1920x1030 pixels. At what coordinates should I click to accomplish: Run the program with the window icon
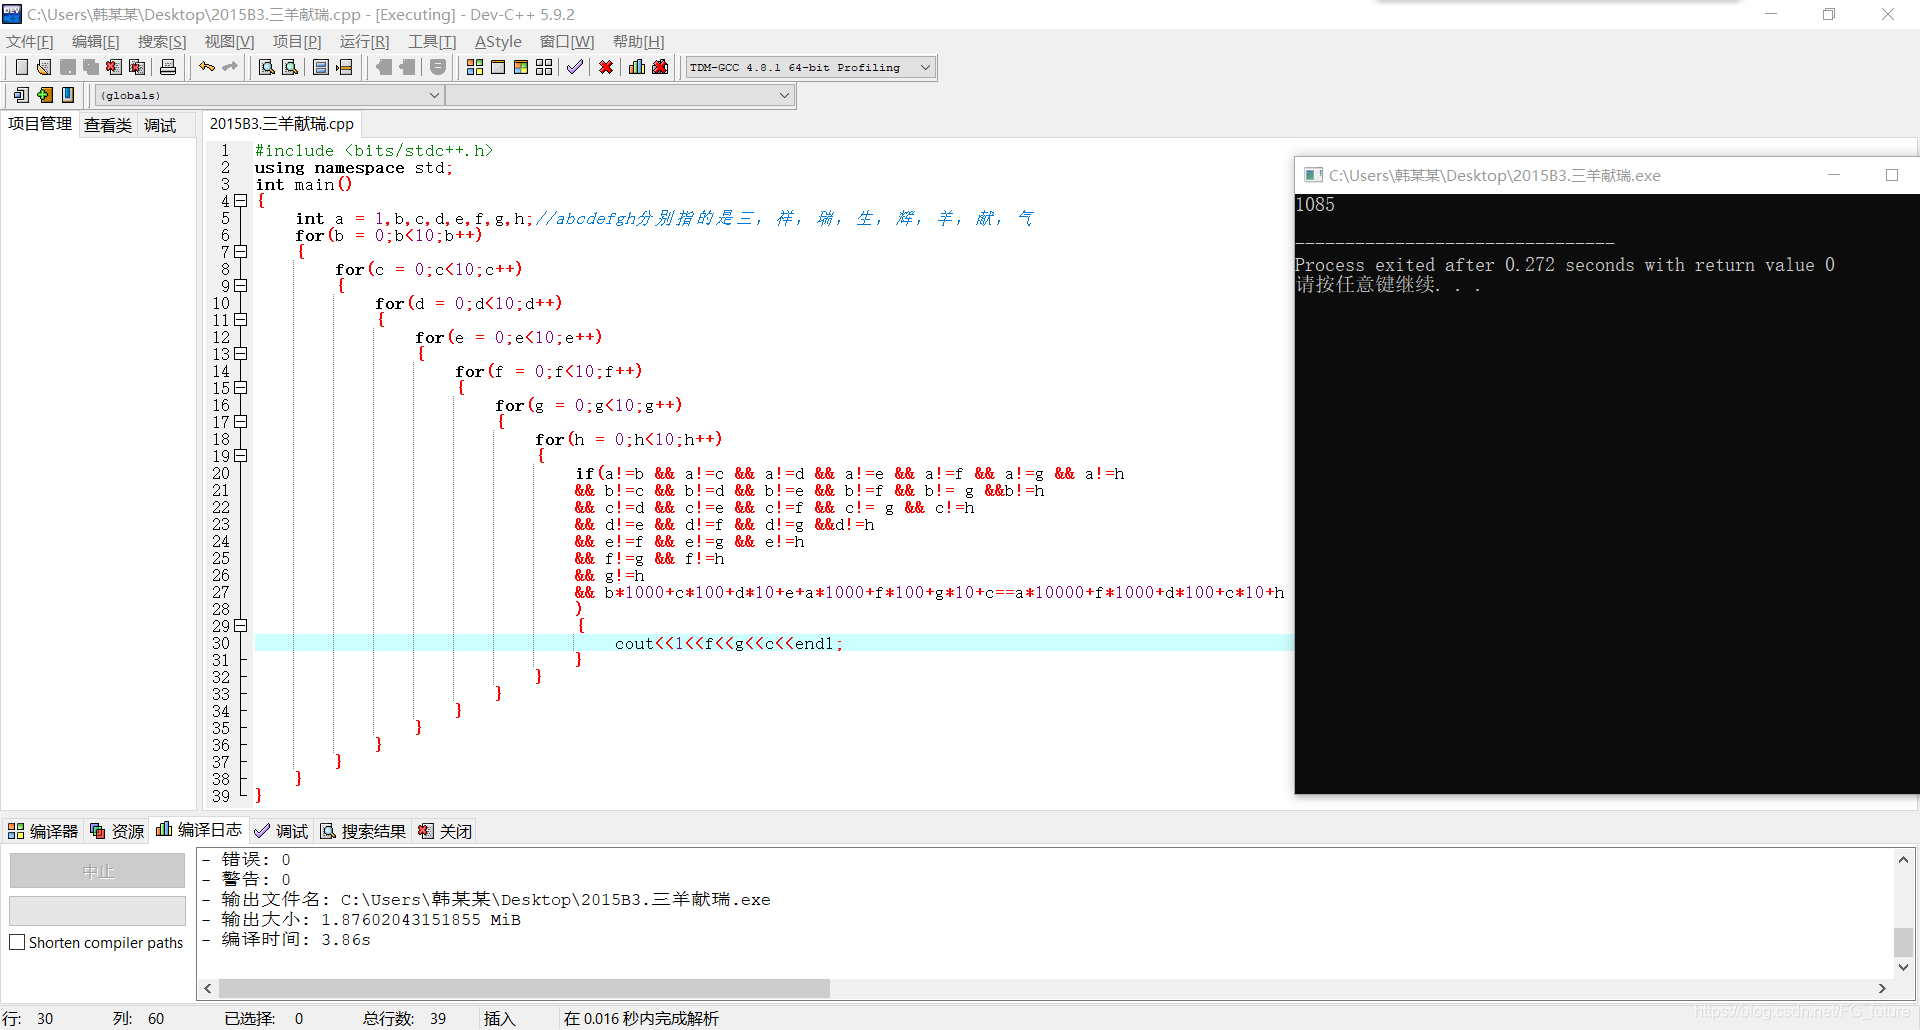pyautogui.click(x=498, y=67)
